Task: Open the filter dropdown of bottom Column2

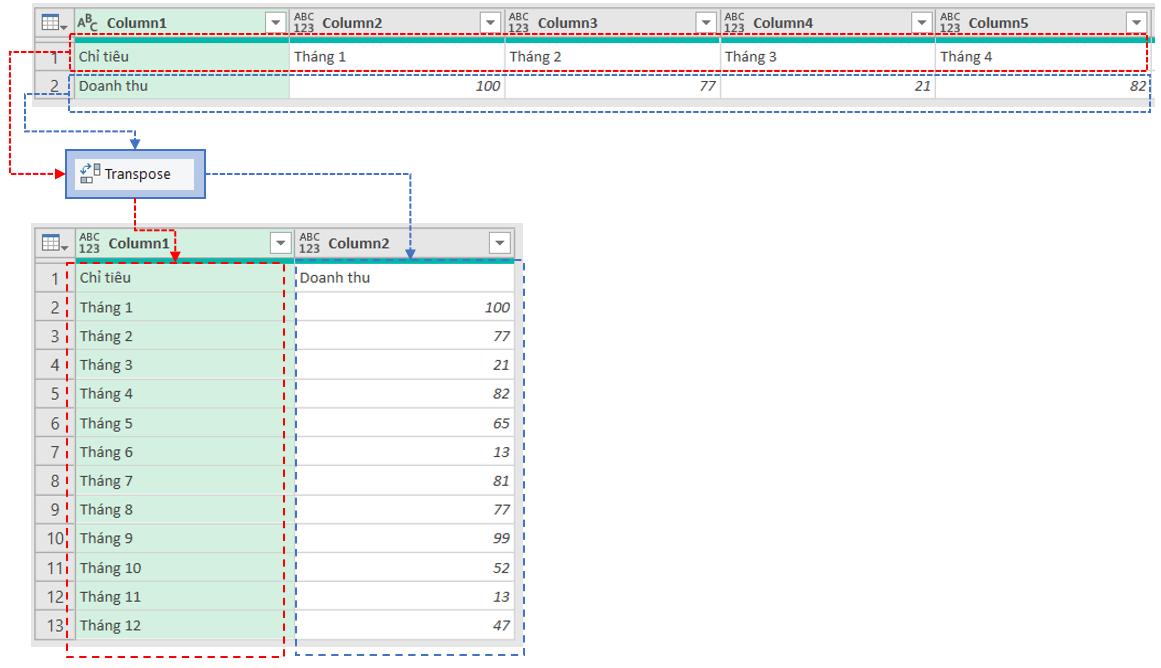Action: (500, 243)
